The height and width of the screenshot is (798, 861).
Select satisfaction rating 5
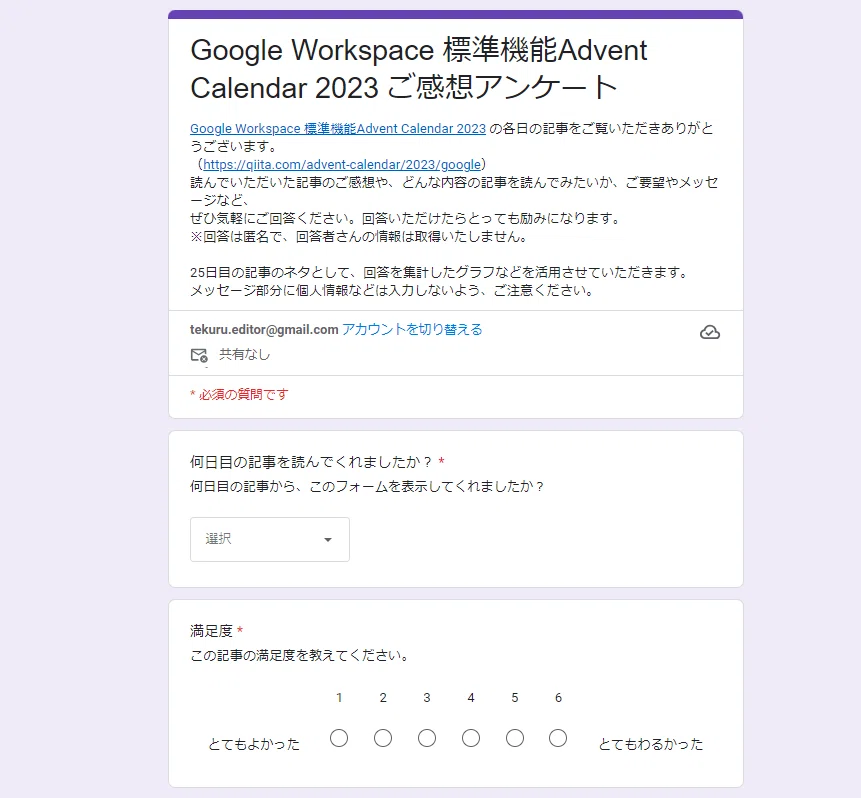coord(515,738)
